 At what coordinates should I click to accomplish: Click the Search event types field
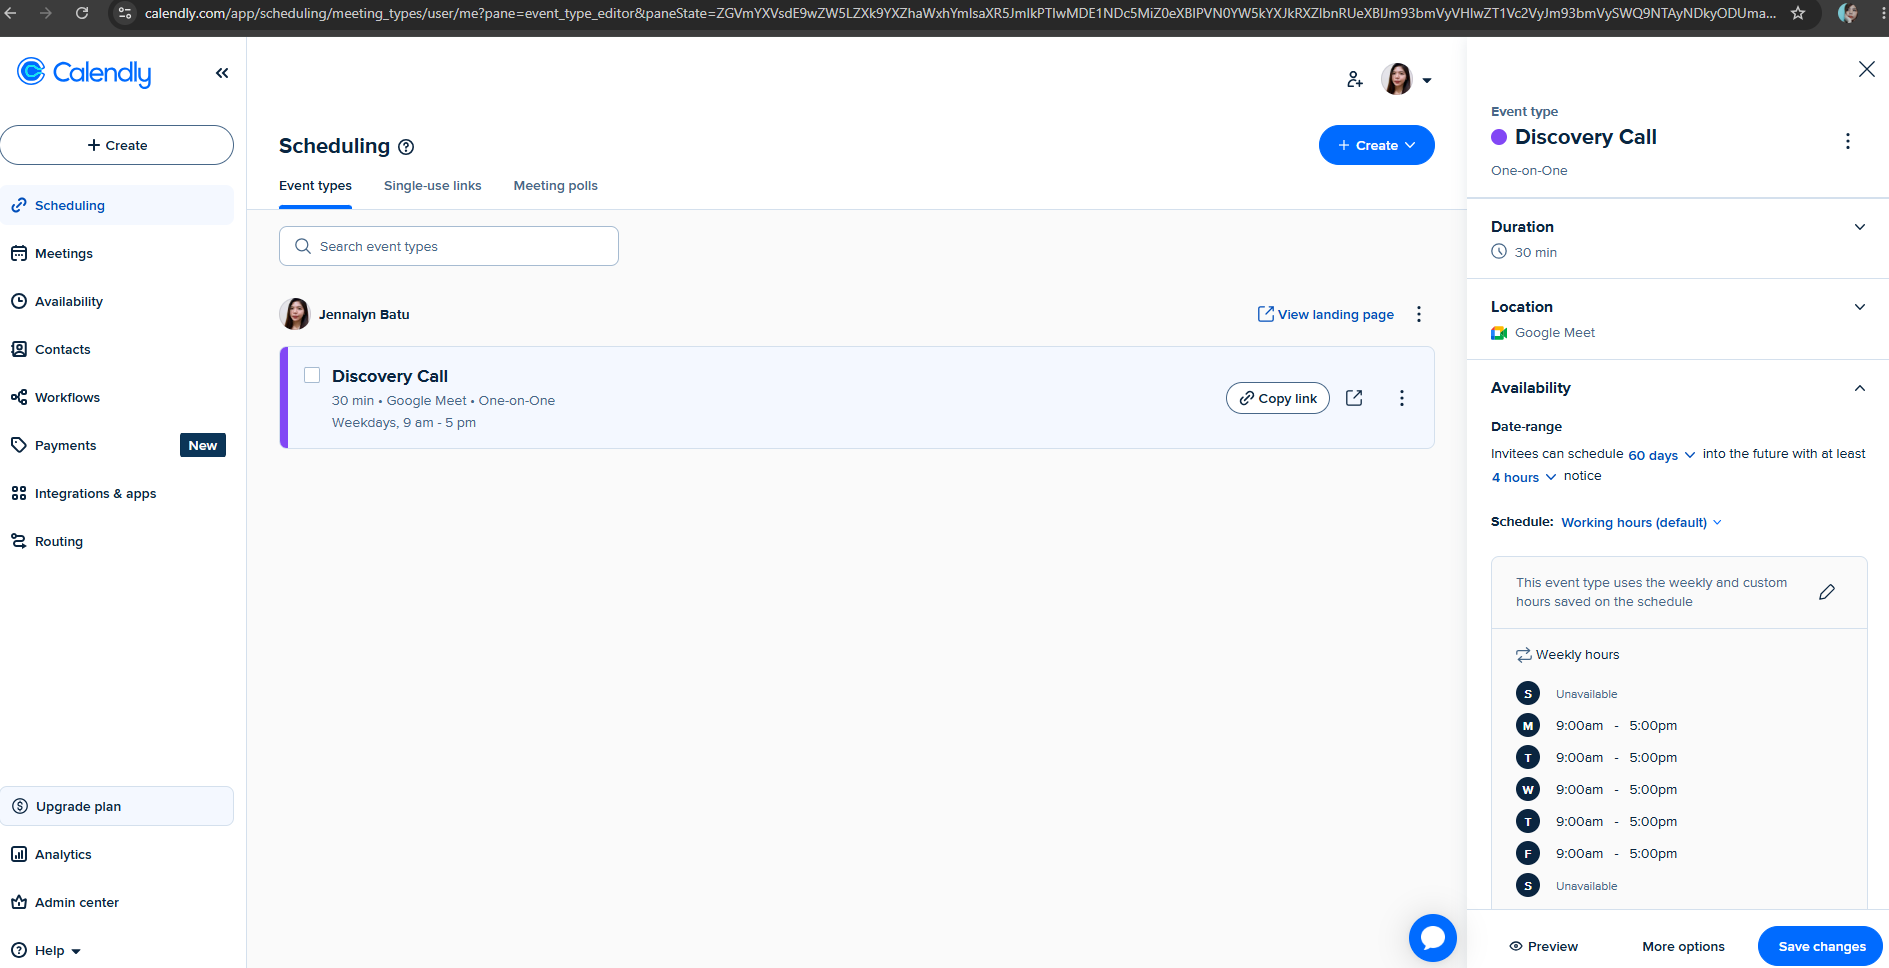[449, 246]
